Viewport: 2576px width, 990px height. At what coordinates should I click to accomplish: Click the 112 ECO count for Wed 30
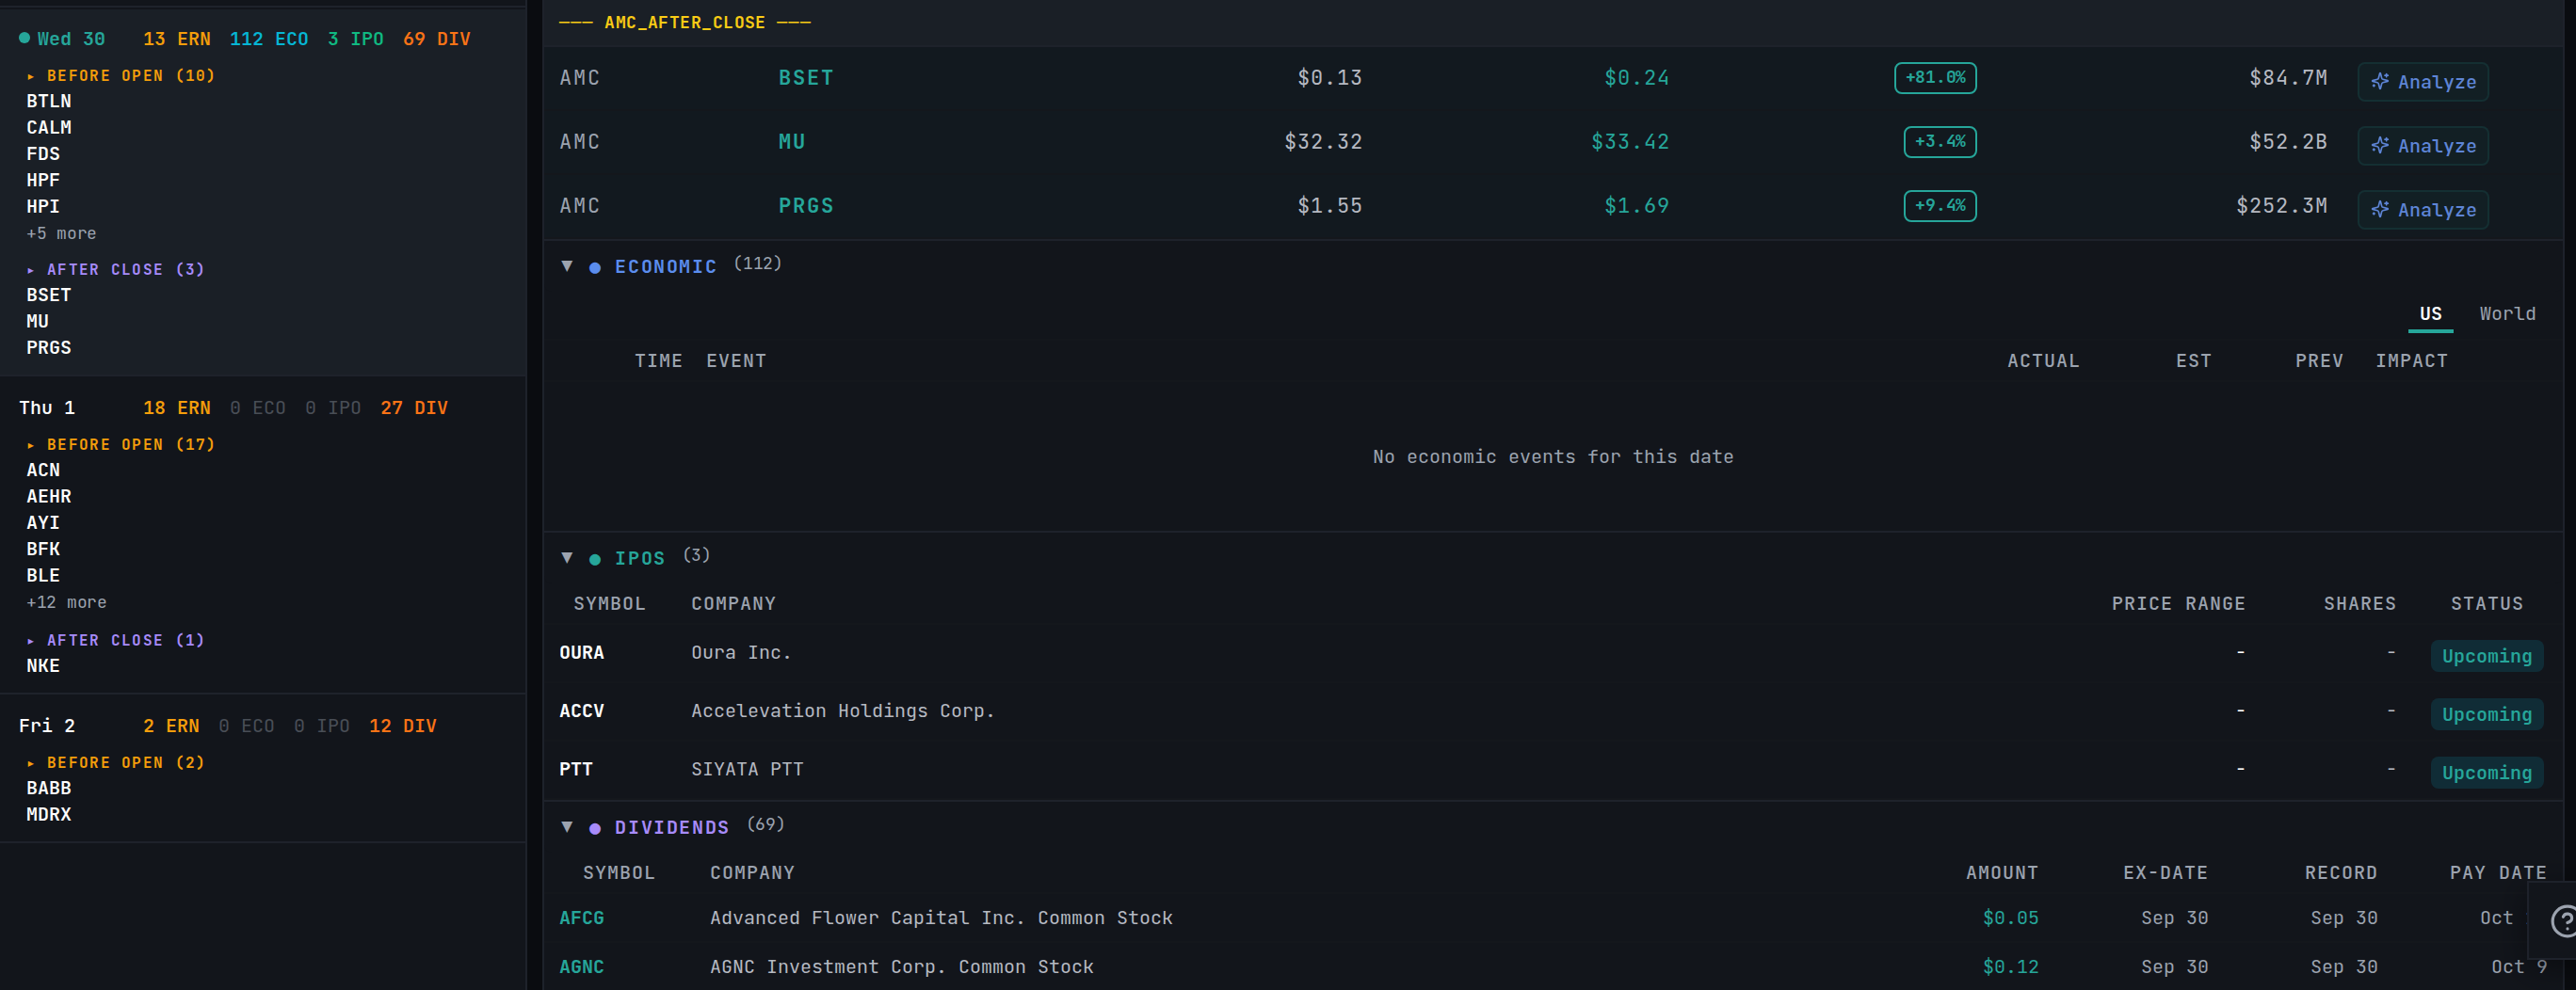coord(269,39)
